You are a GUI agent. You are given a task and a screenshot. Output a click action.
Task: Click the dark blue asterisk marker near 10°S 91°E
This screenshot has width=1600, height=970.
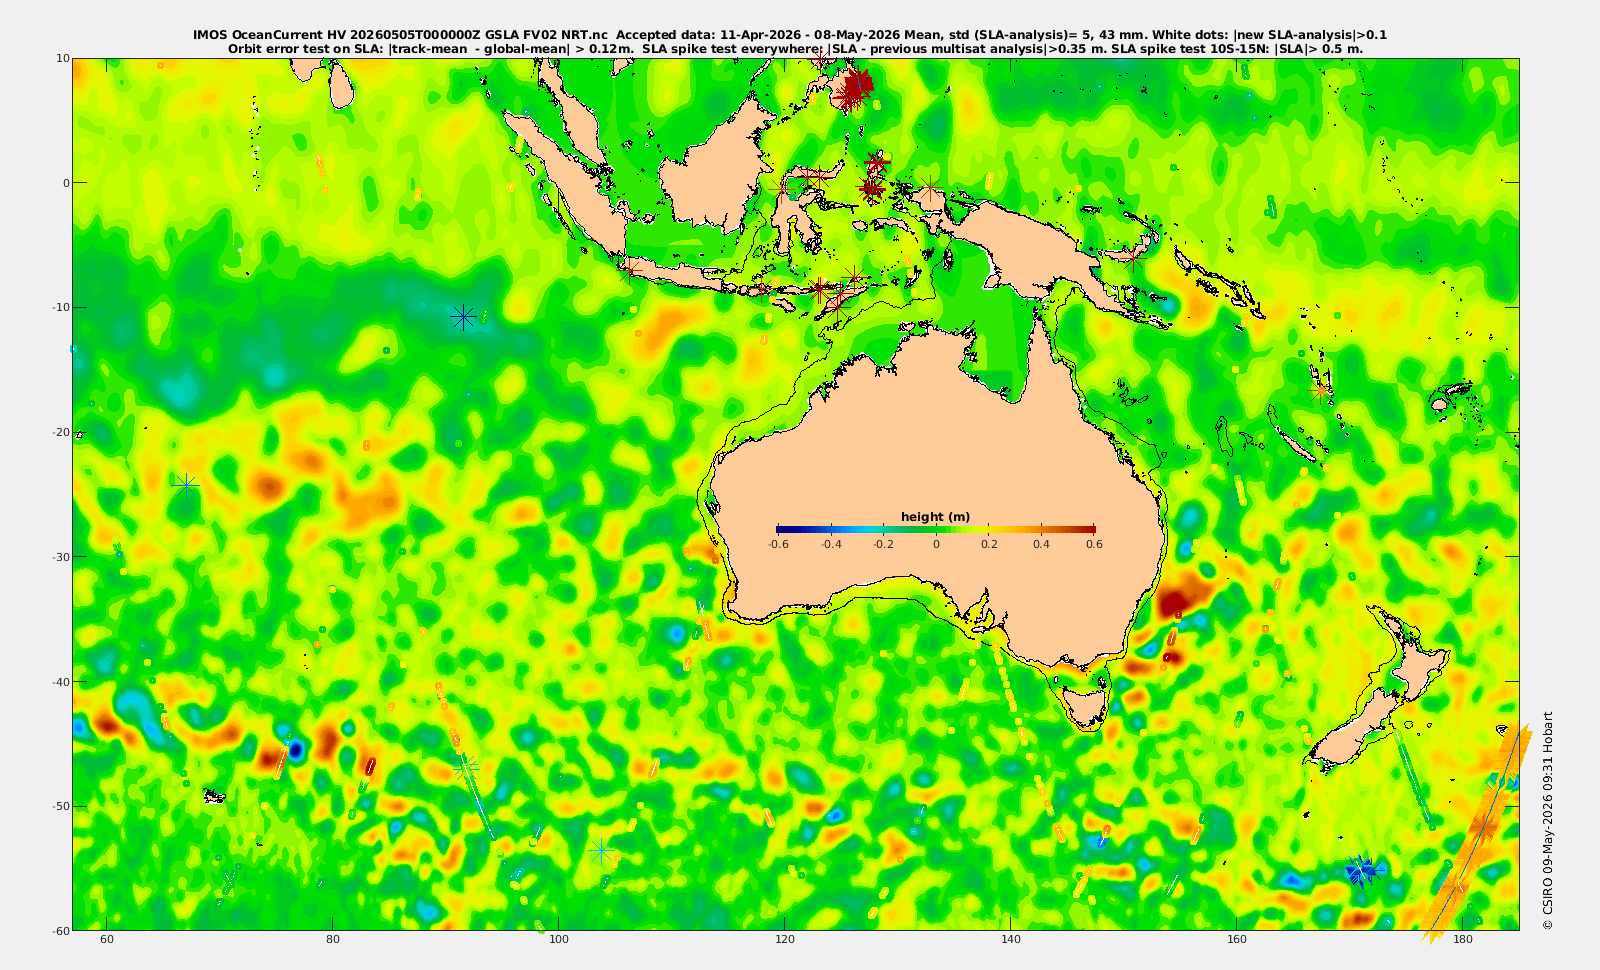click(x=462, y=318)
